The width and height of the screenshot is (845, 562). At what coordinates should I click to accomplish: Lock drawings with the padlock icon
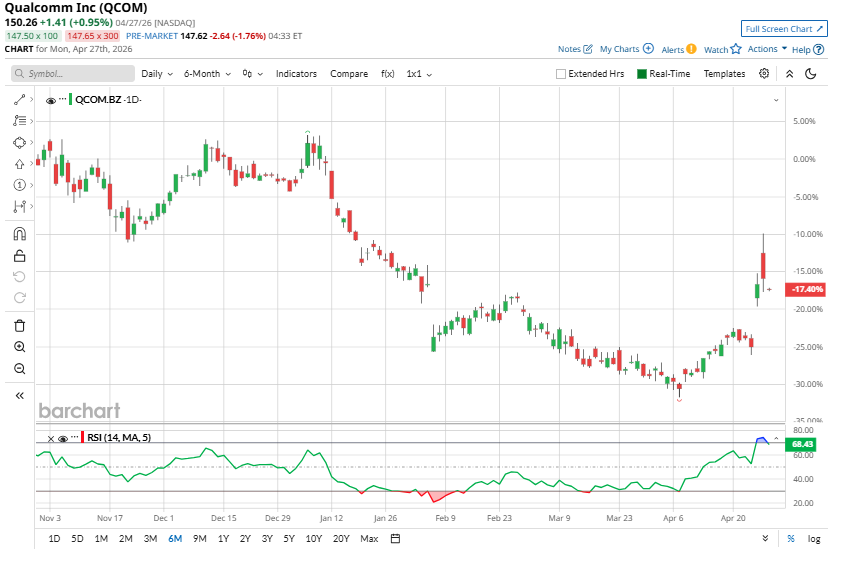(x=19, y=256)
